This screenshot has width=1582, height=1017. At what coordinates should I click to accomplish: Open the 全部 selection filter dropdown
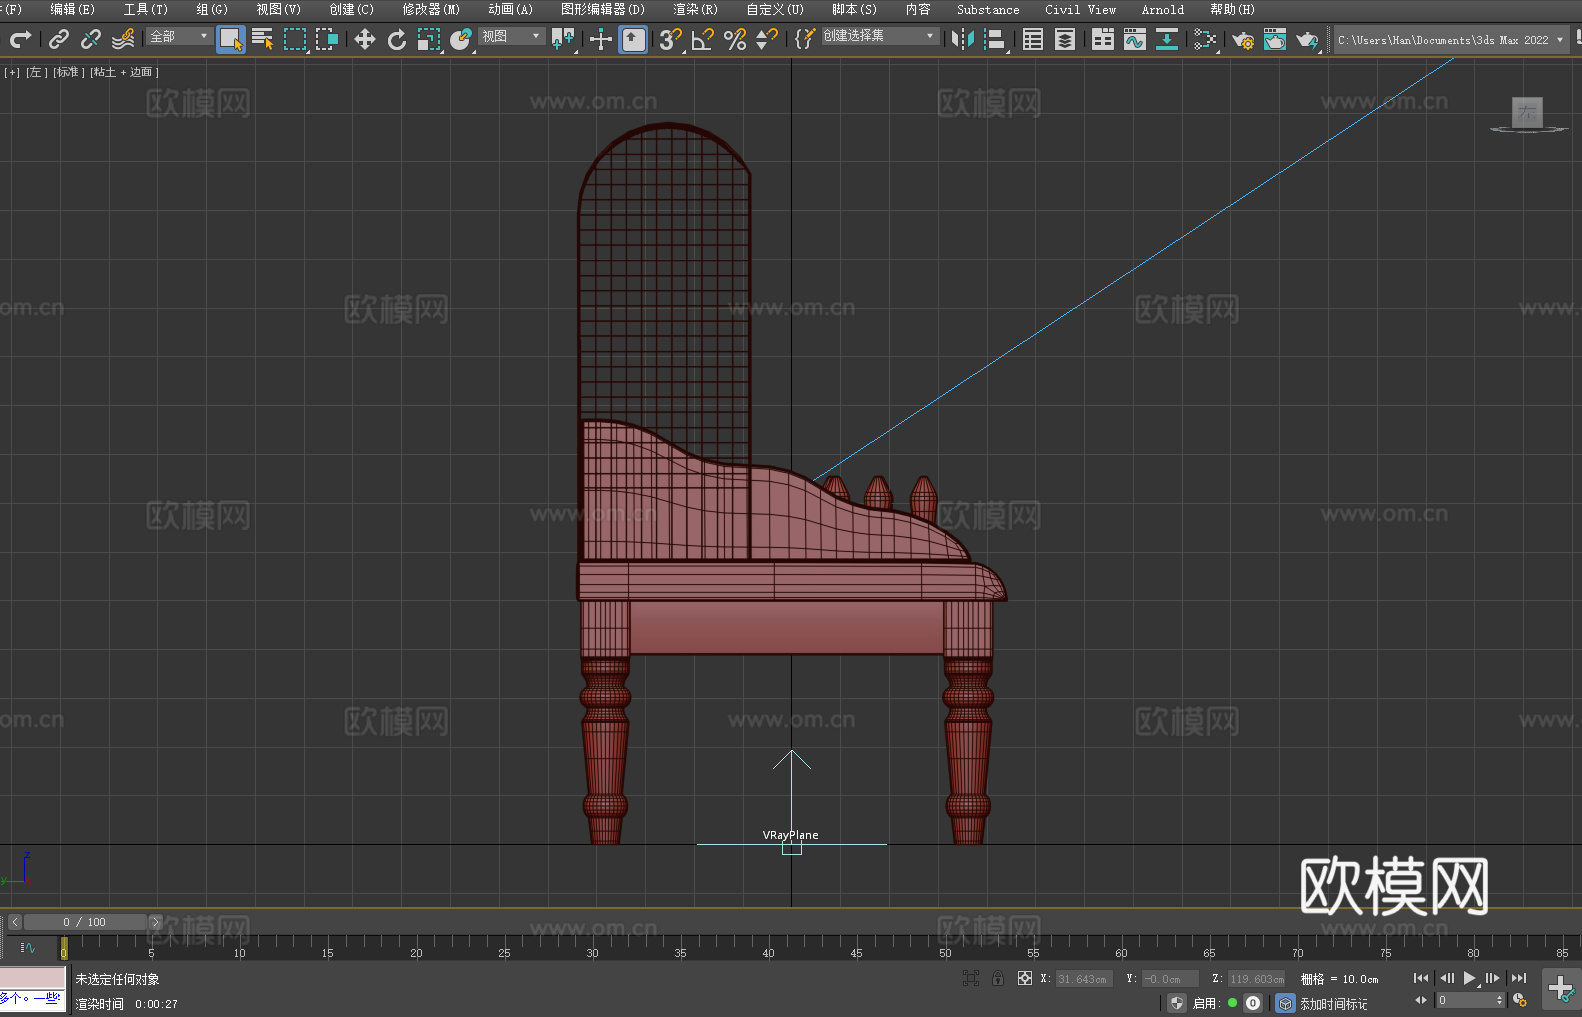[179, 36]
